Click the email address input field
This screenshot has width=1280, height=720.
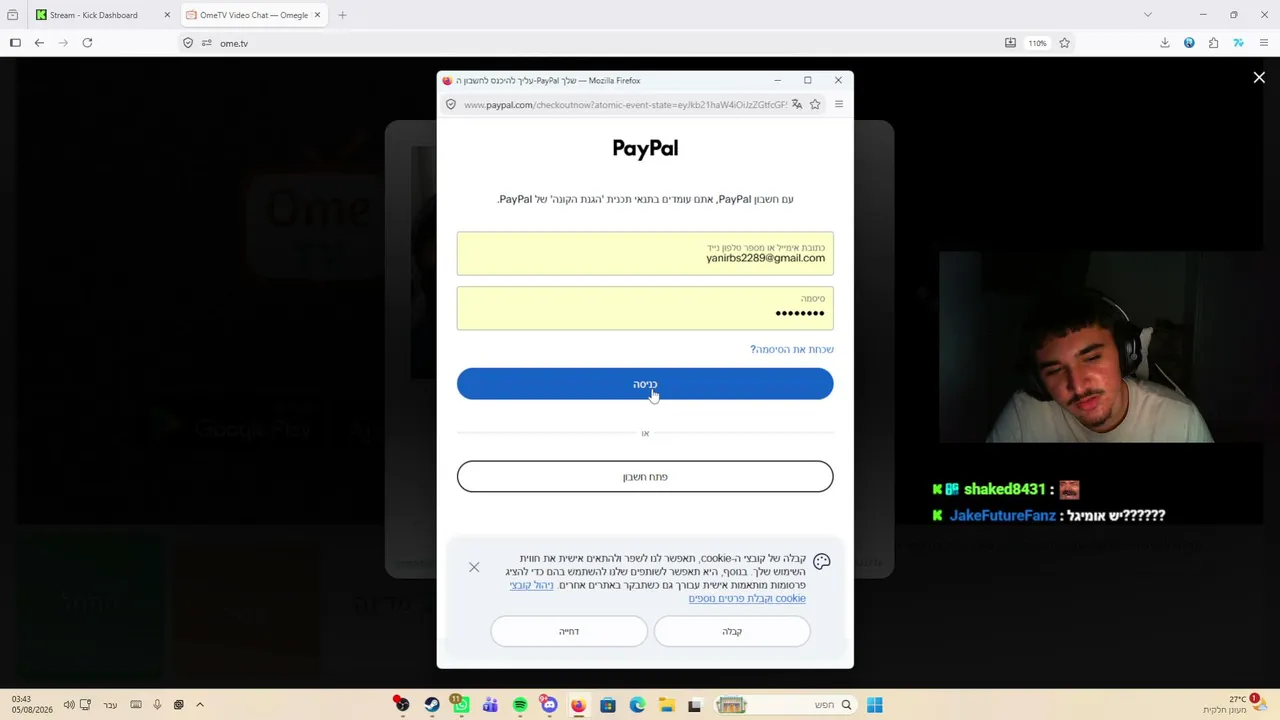[x=645, y=253]
